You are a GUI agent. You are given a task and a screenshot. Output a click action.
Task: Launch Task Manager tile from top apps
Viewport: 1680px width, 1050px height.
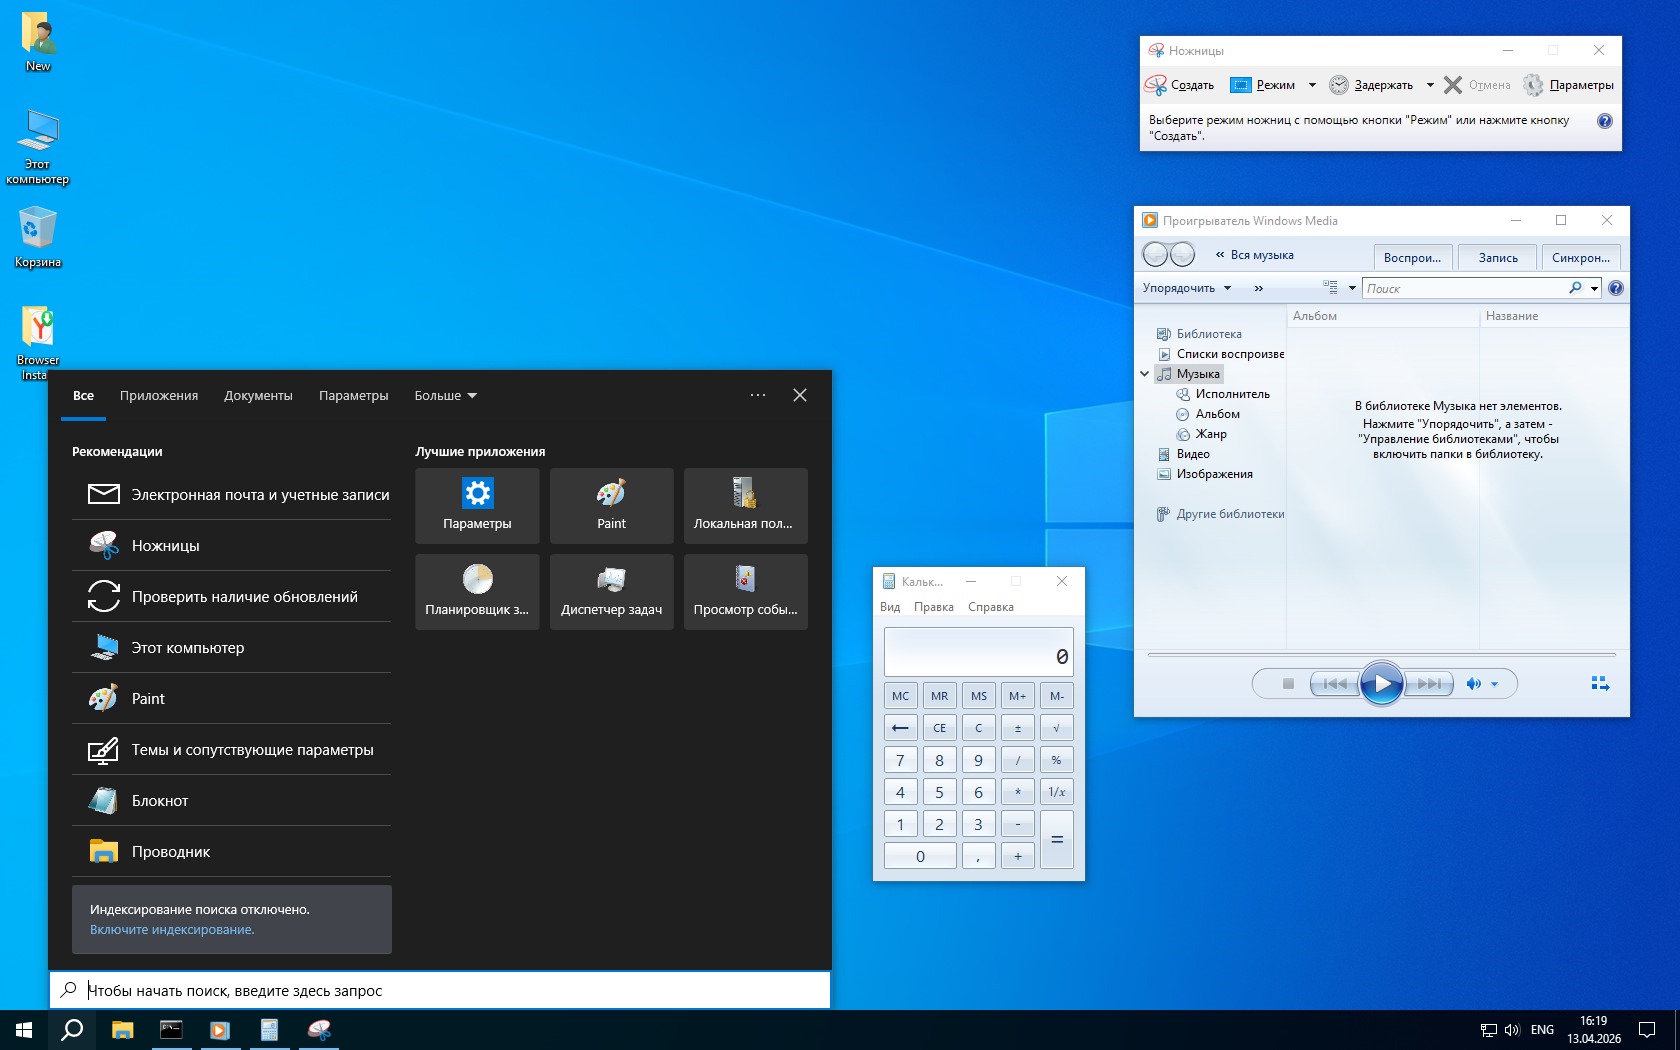[x=611, y=592]
